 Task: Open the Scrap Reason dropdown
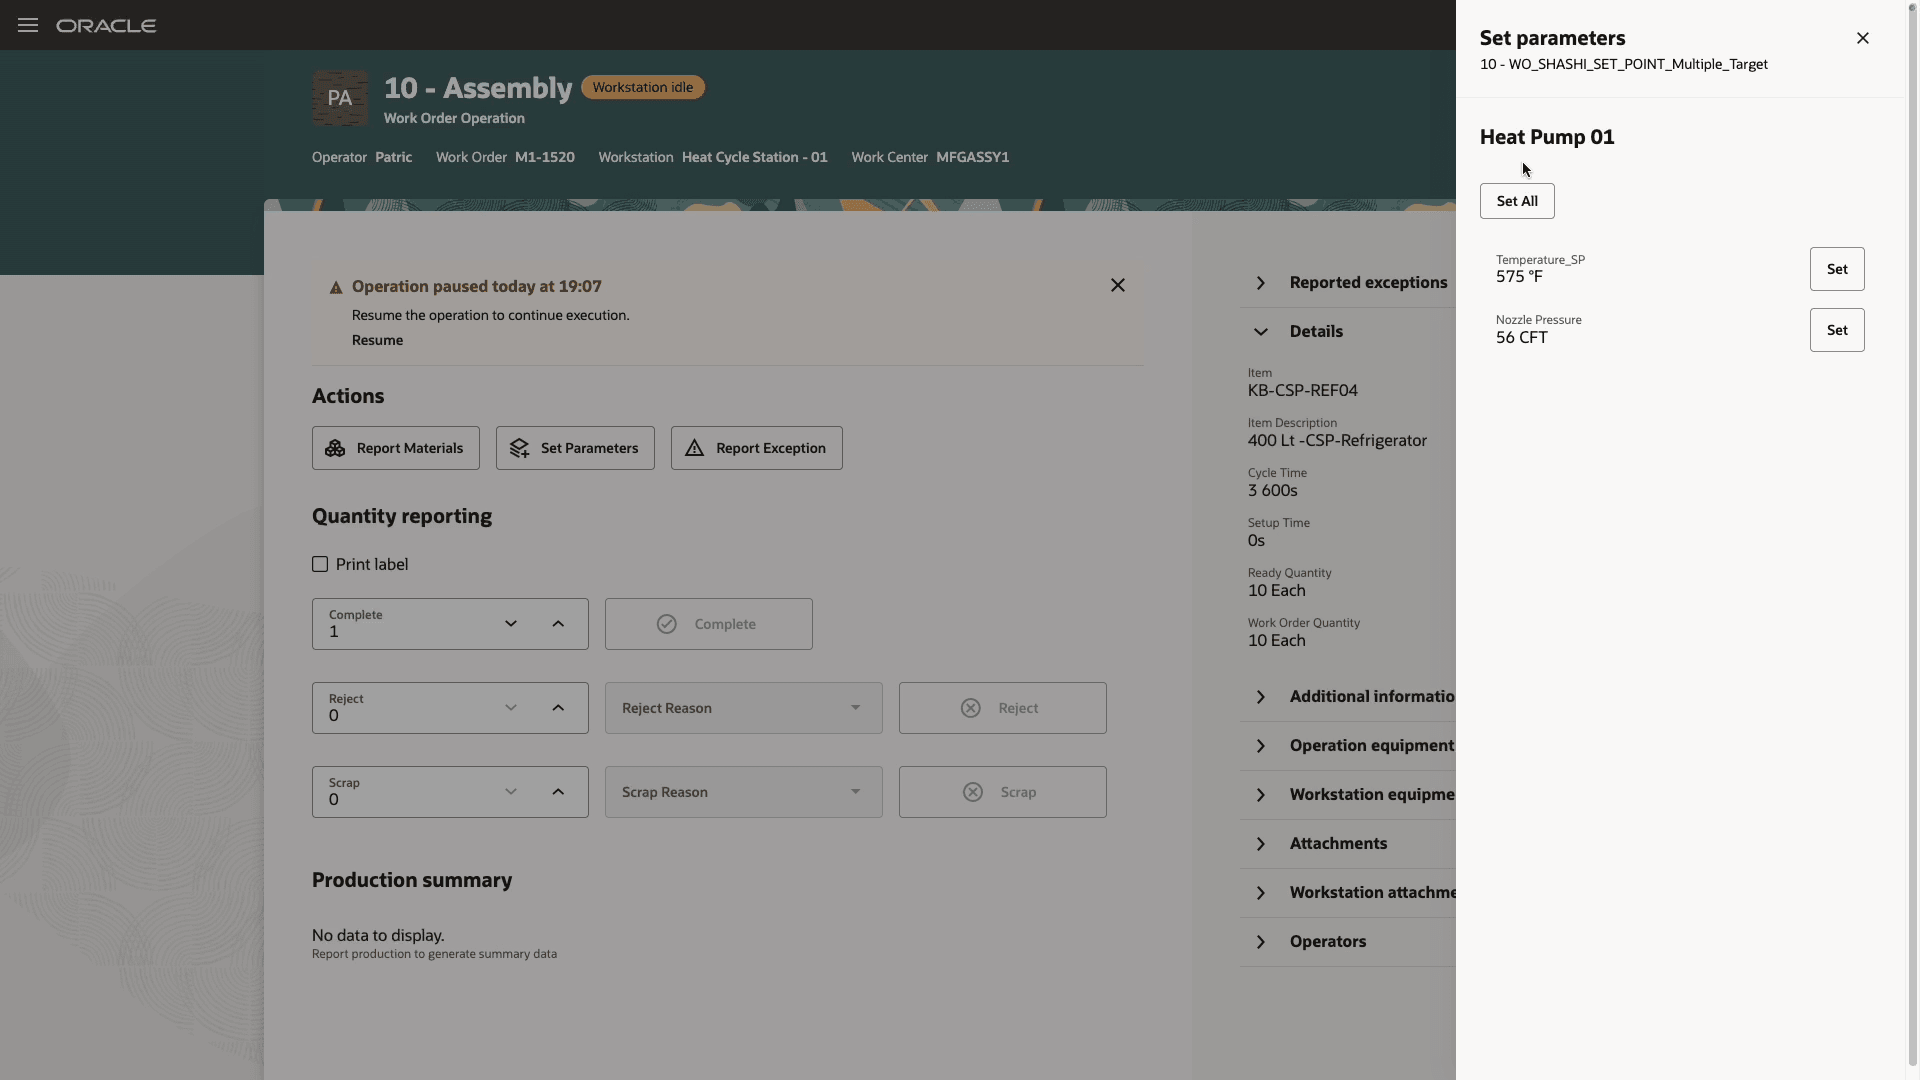coord(743,792)
